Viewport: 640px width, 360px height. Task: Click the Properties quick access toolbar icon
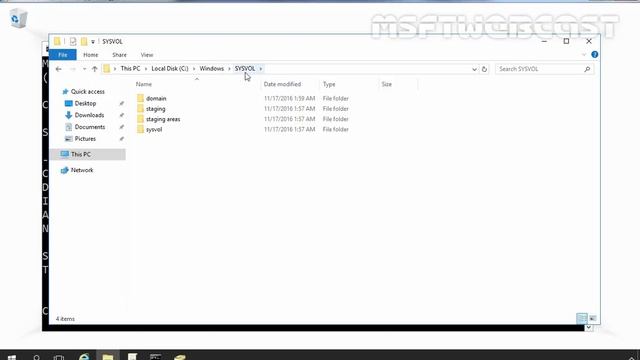73,41
